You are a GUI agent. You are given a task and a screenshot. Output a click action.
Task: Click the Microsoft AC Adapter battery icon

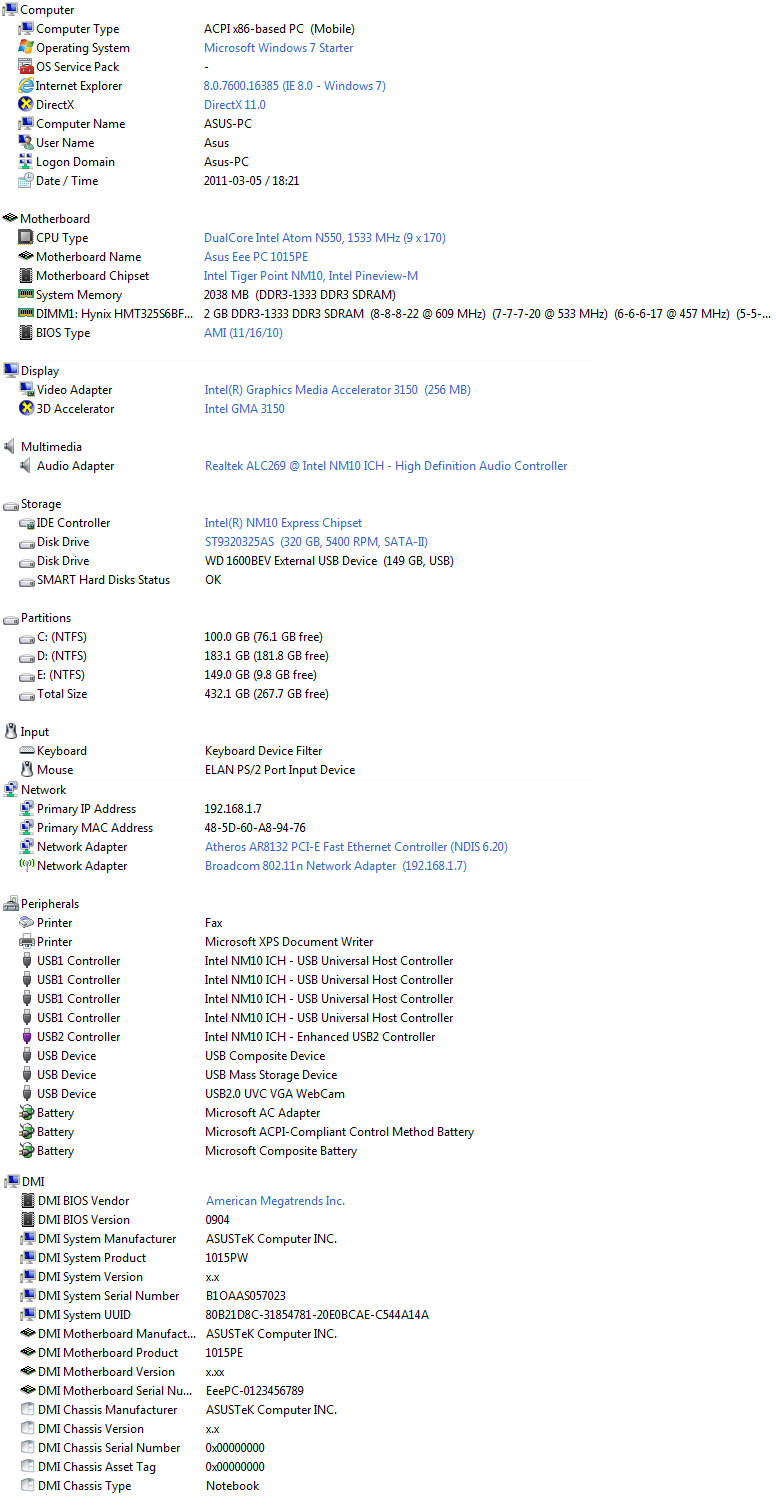click(26, 1112)
